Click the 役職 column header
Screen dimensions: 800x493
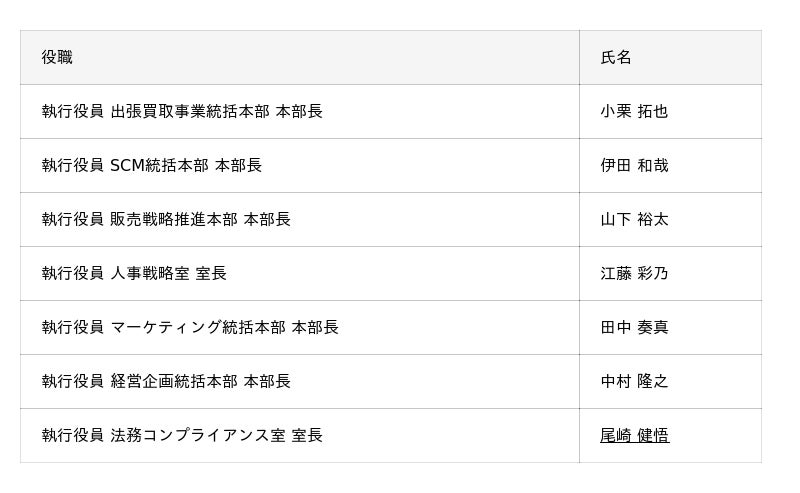coord(57,58)
